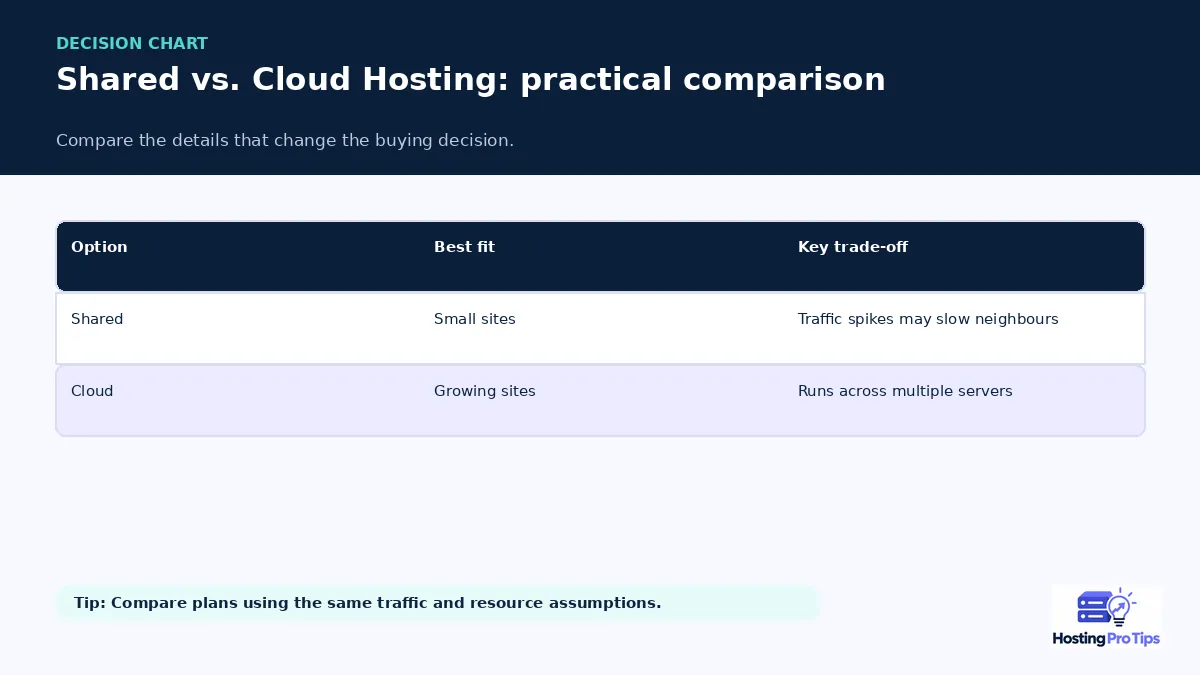The image size is (1200, 675).
Task: Select the "DECISION CHART" label
Action: [132, 44]
